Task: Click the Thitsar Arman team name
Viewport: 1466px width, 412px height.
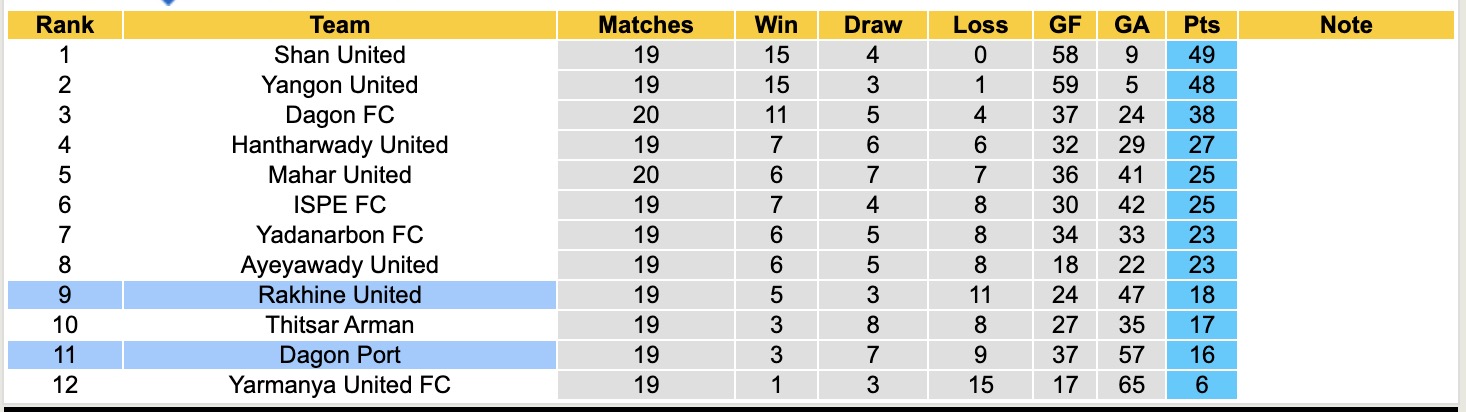Action: (340, 325)
